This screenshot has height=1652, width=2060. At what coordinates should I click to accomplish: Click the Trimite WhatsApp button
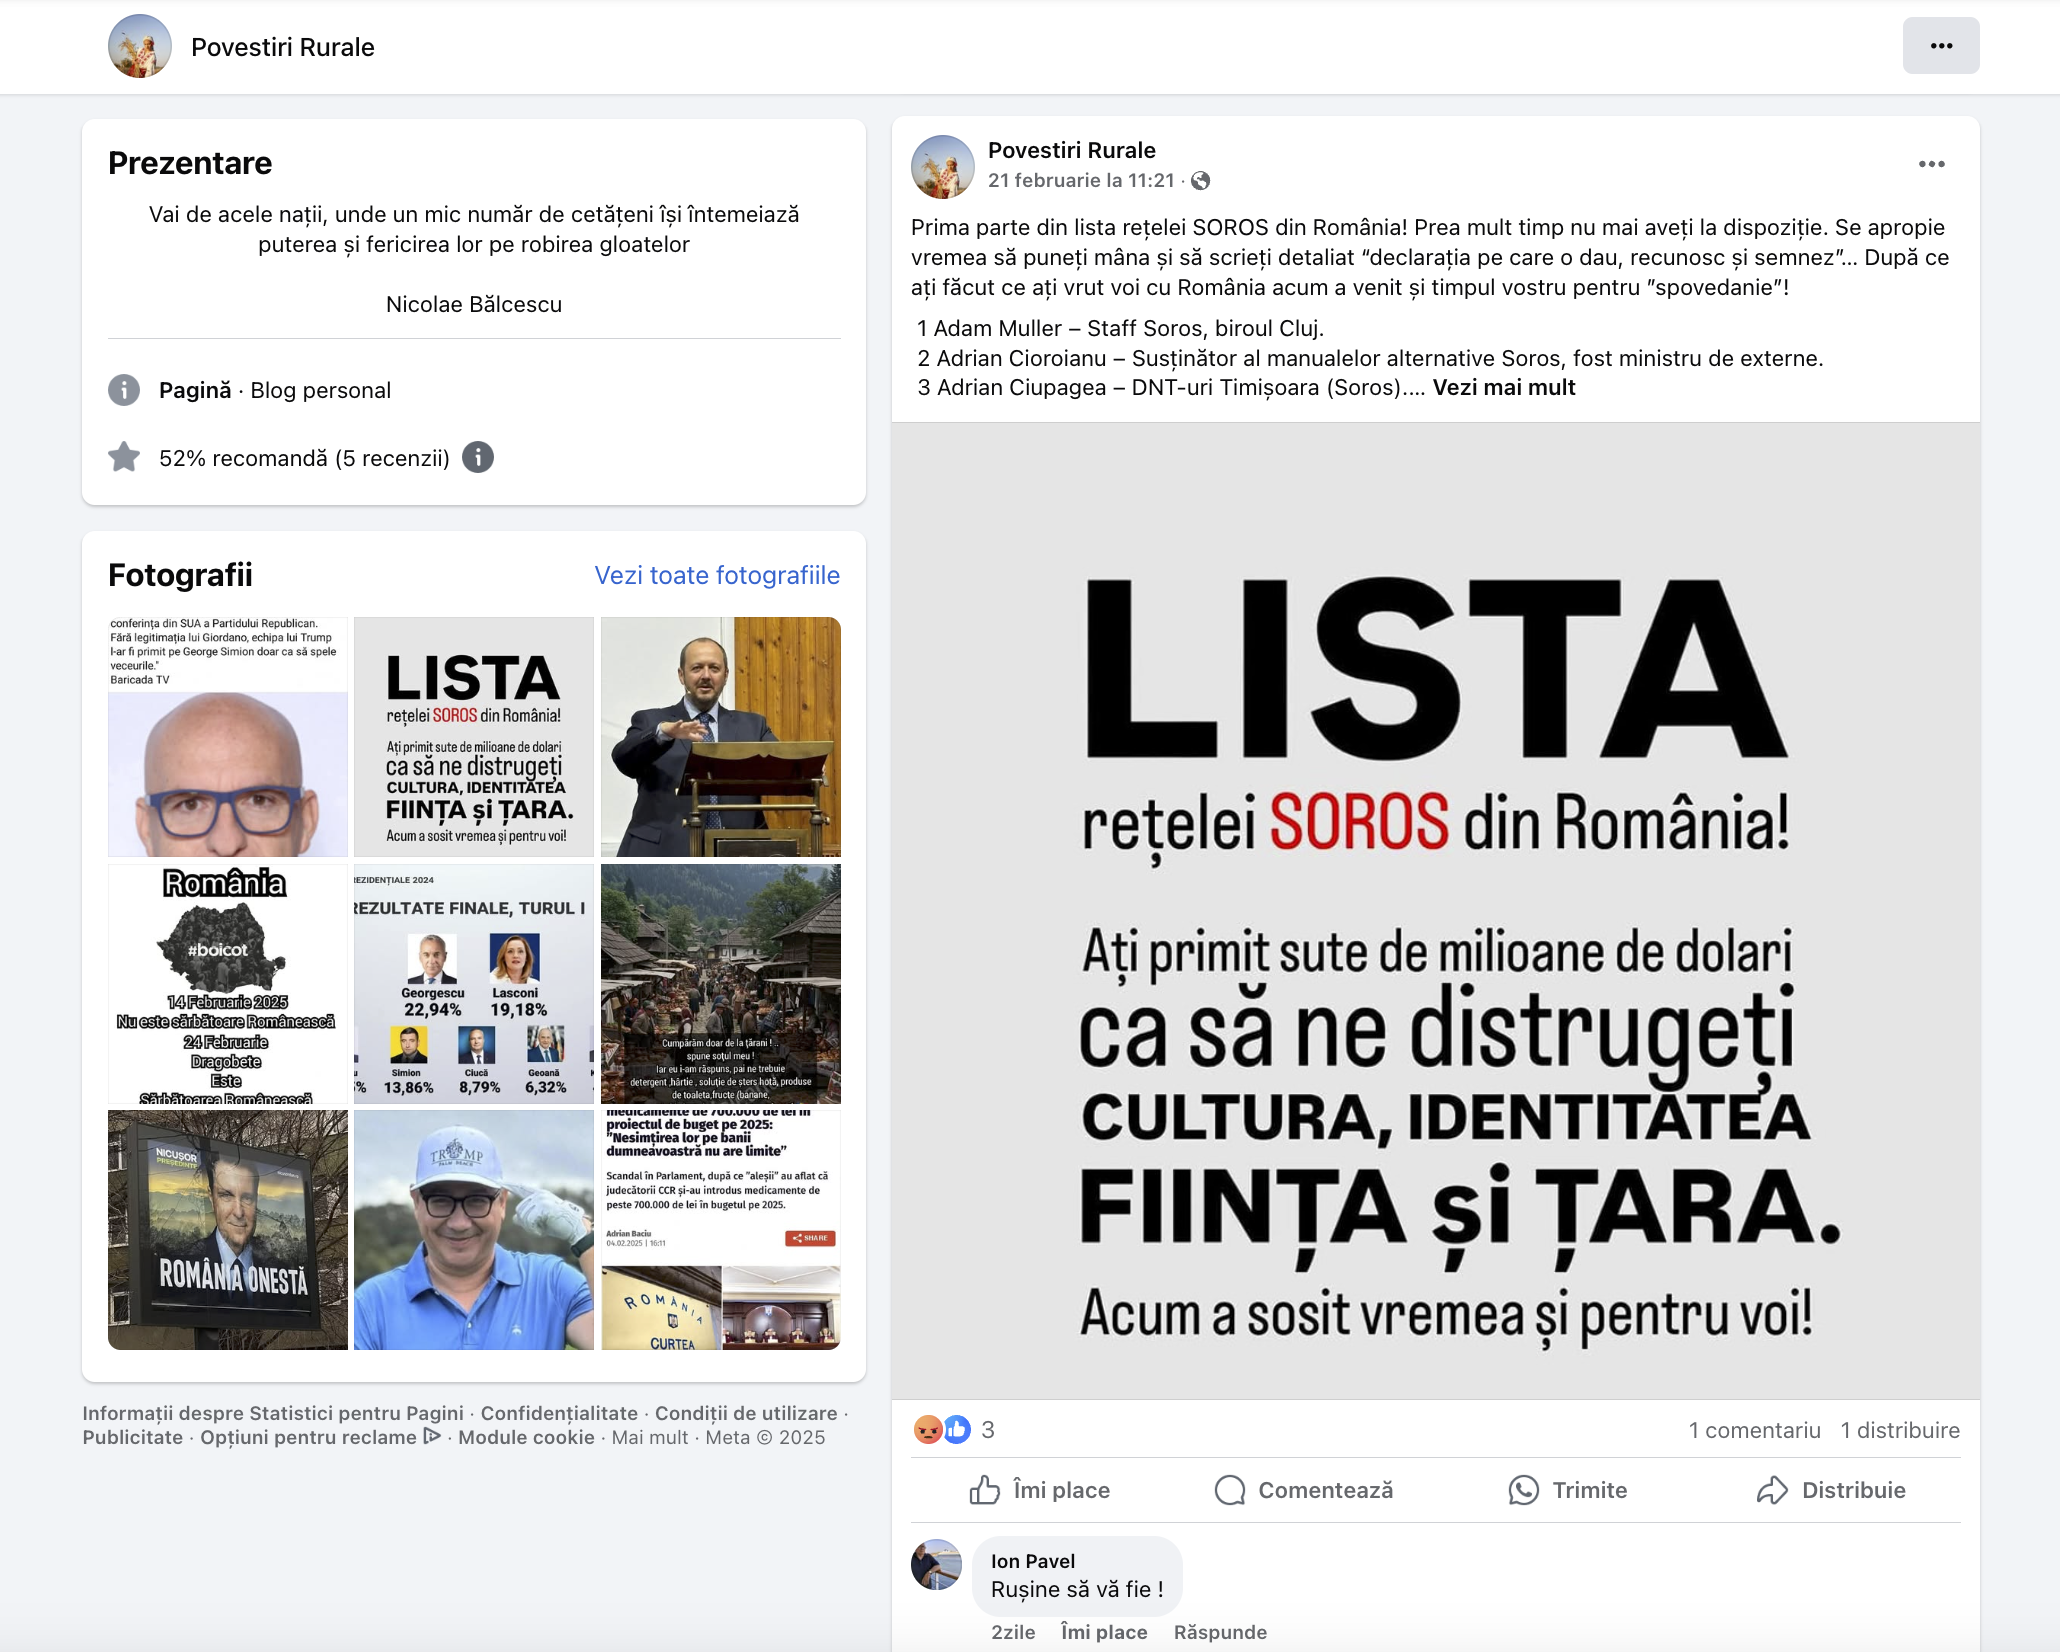point(1568,1490)
